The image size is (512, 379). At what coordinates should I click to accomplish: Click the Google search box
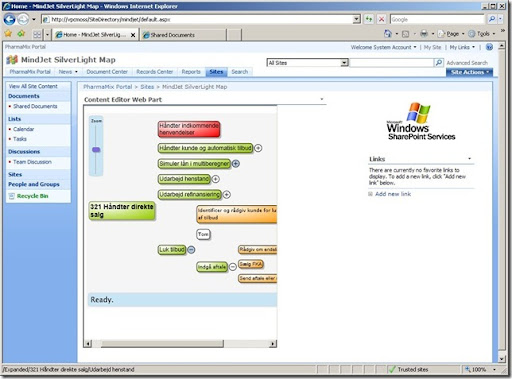(x=437, y=19)
